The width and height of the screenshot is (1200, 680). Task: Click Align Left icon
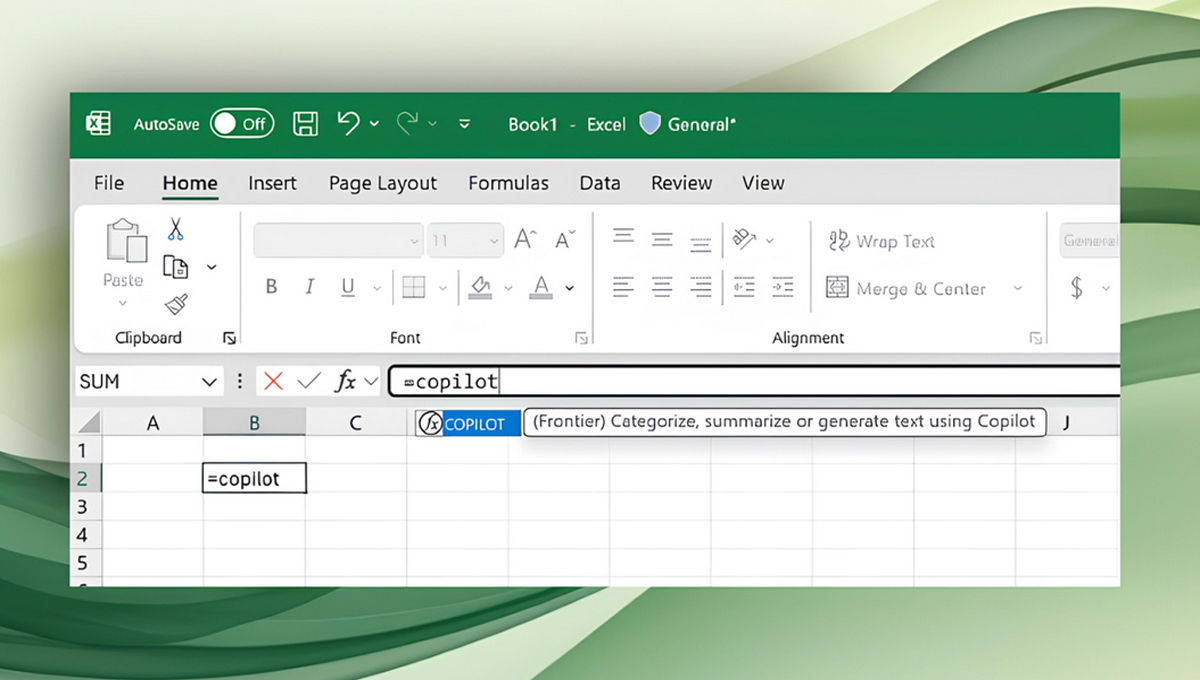(623, 287)
